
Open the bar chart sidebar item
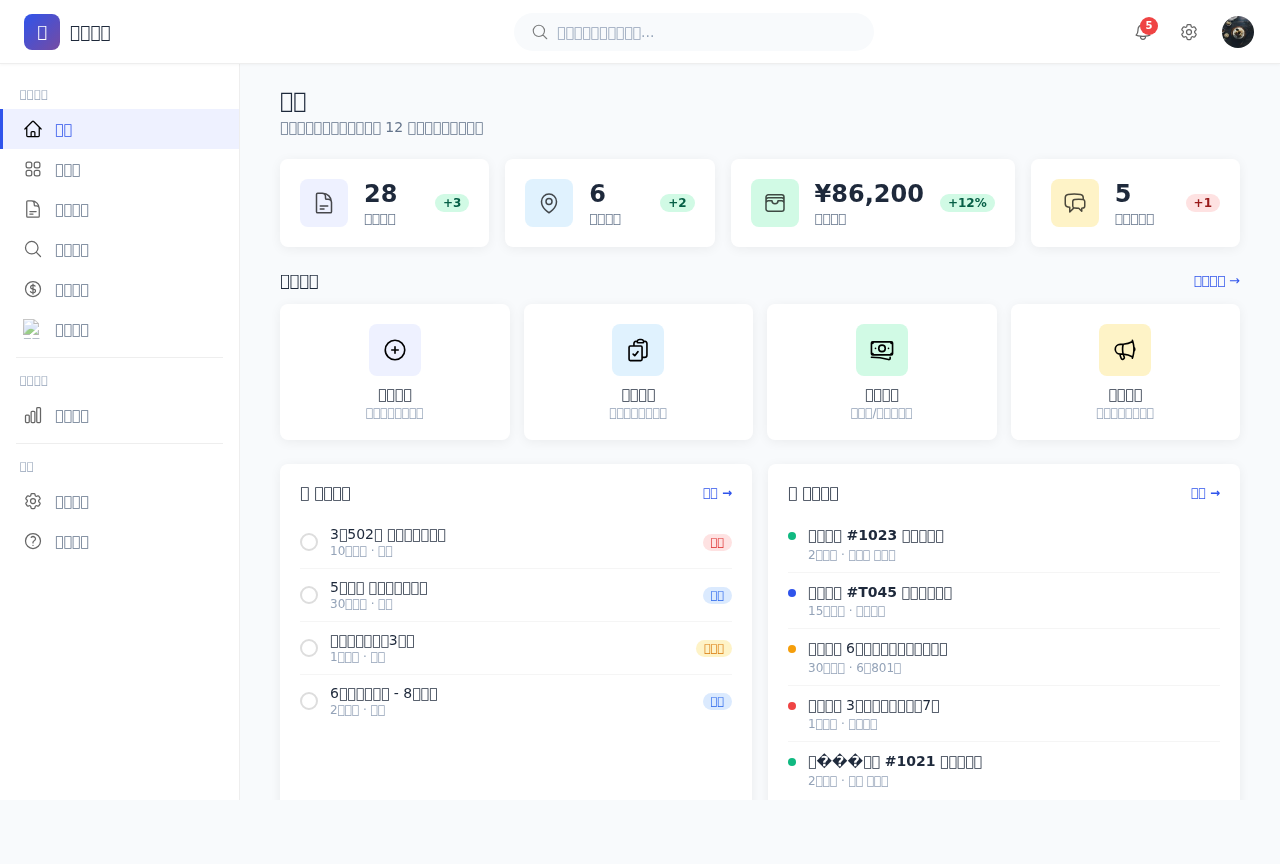click(120, 415)
